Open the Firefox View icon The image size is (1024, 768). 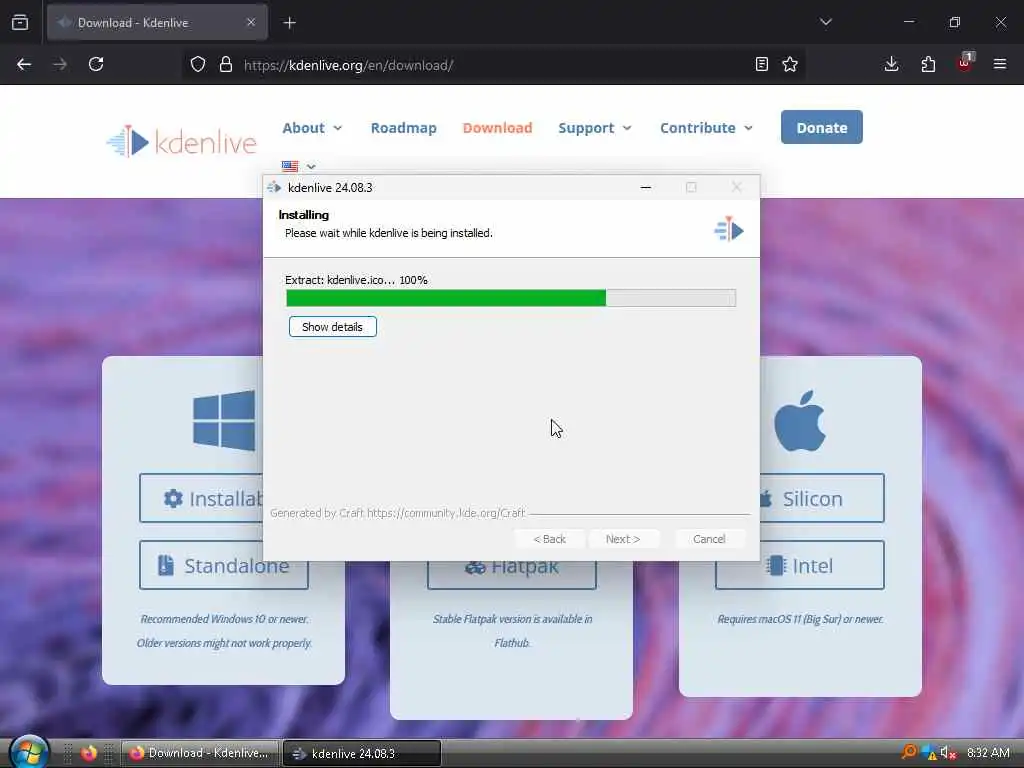click(20, 22)
